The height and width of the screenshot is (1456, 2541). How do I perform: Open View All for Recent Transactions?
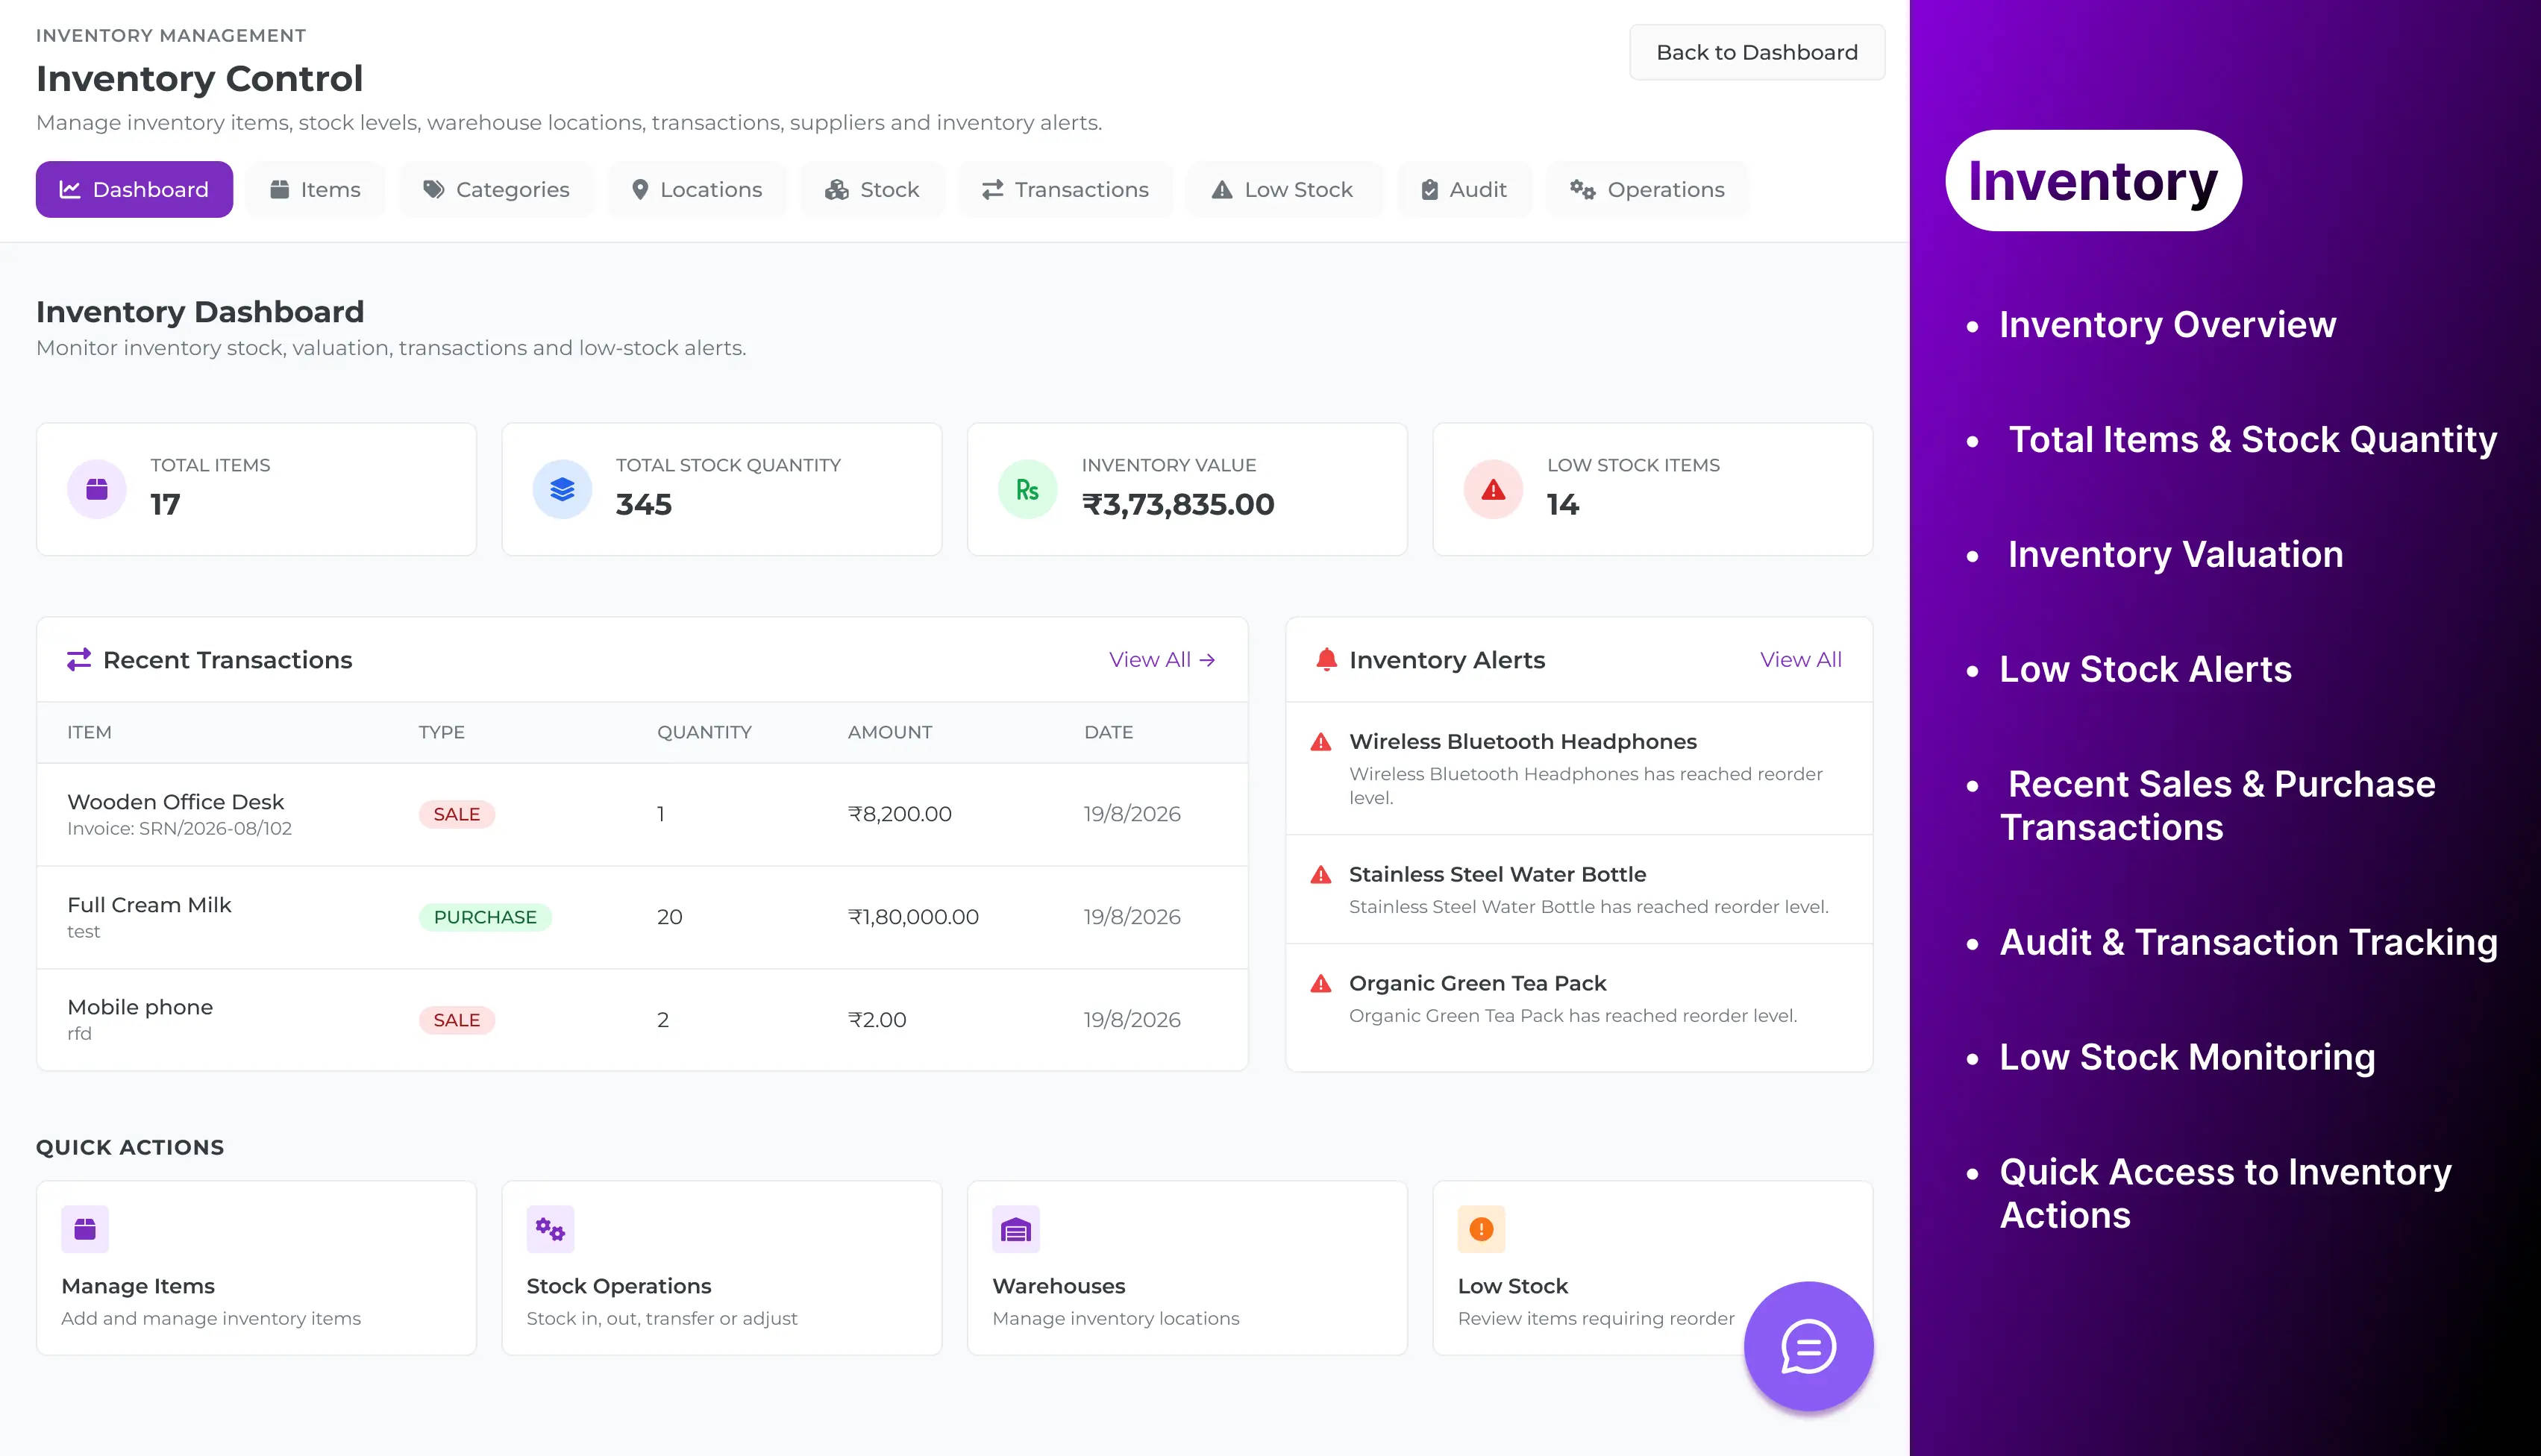(1162, 660)
